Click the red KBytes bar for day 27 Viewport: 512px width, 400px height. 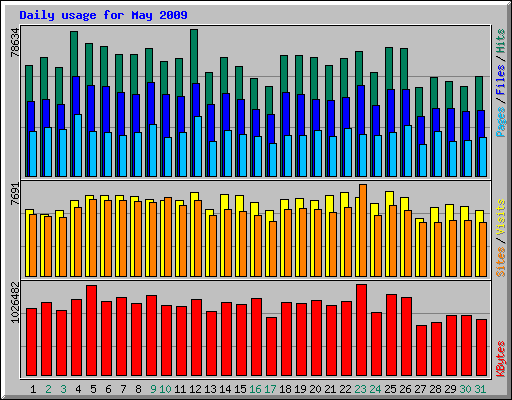click(x=421, y=351)
